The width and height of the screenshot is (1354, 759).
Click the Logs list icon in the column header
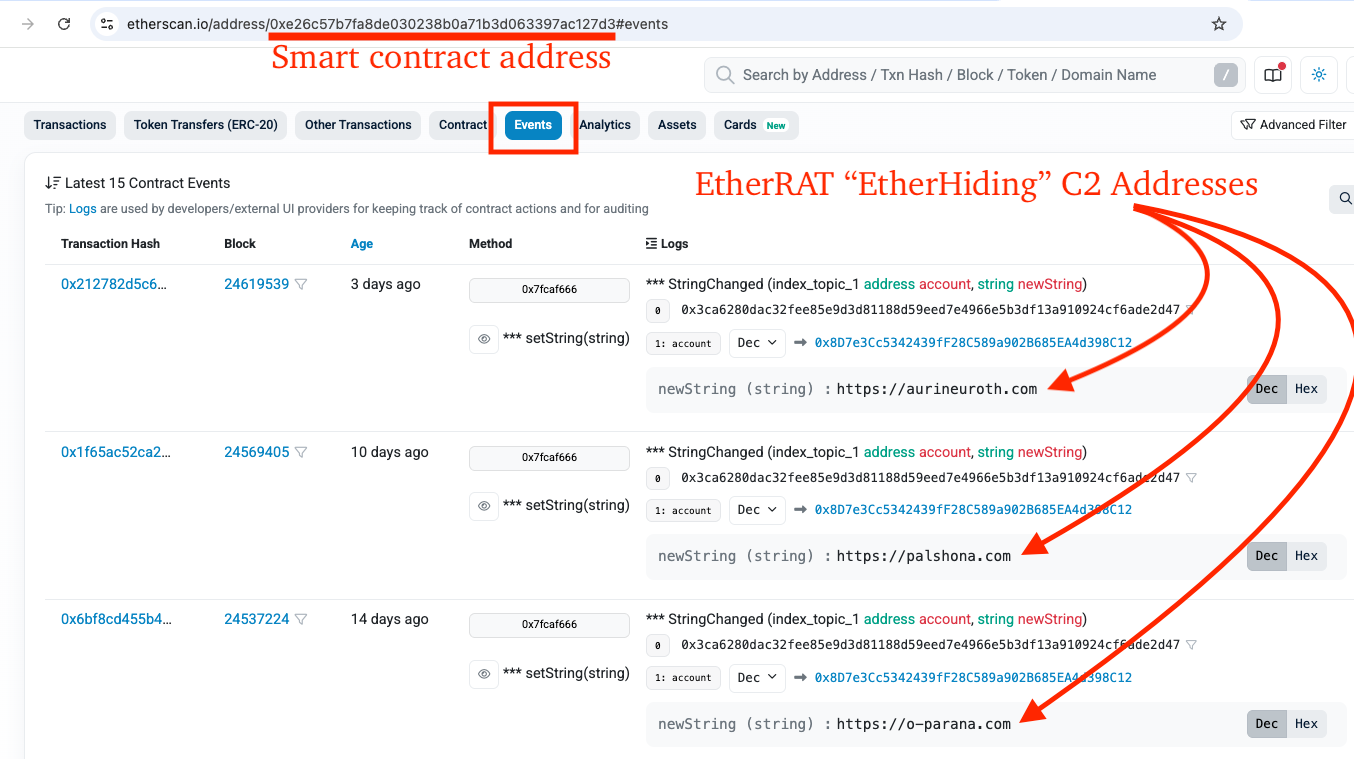pos(649,243)
